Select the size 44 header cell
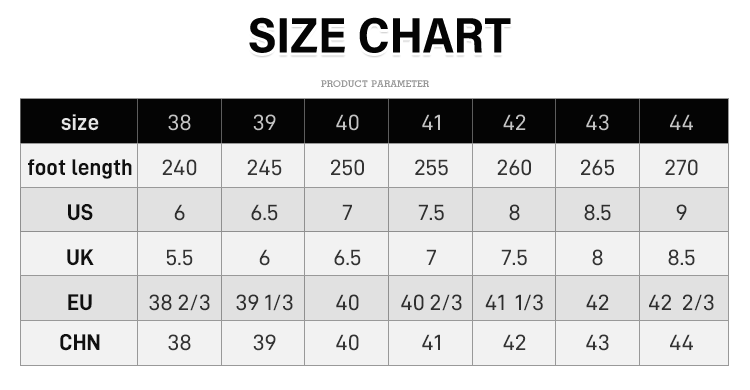Screen dimensions: 750x390 click(684, 122)
